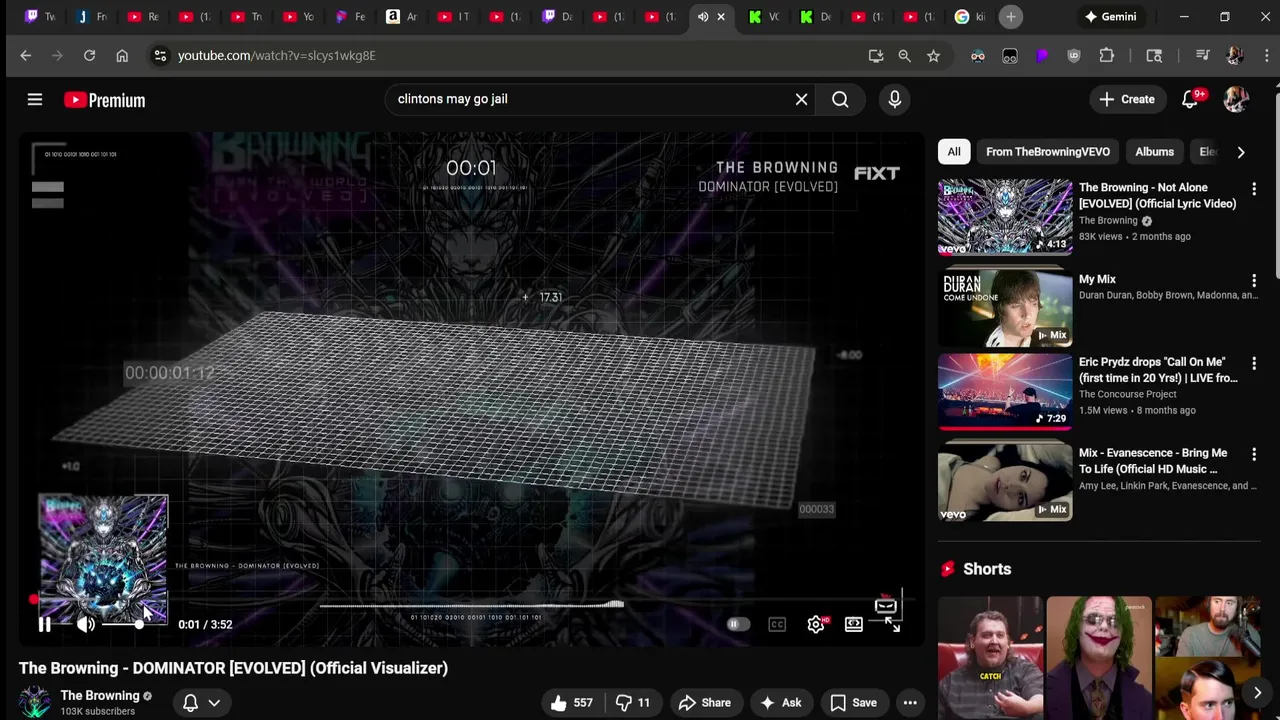1280x720 pixels.
Task: Open the Evanescence Bring Me To Life thumbnail
Action: (x=1005, y=482)
